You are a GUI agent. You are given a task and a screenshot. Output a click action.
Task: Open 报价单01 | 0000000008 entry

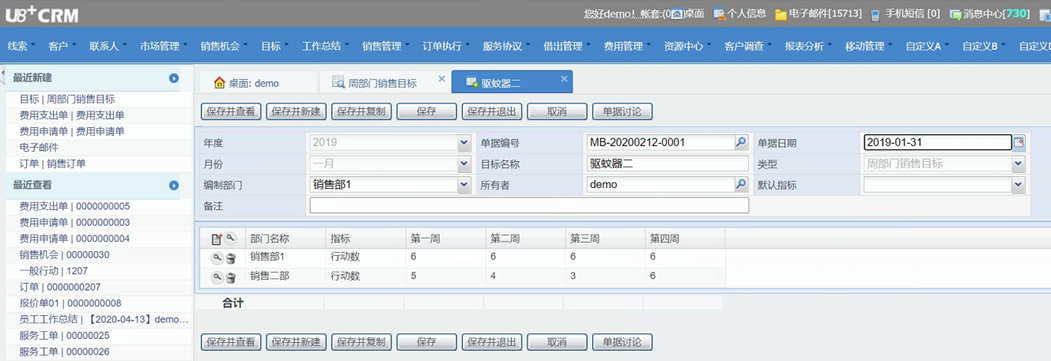click(70, 303)
